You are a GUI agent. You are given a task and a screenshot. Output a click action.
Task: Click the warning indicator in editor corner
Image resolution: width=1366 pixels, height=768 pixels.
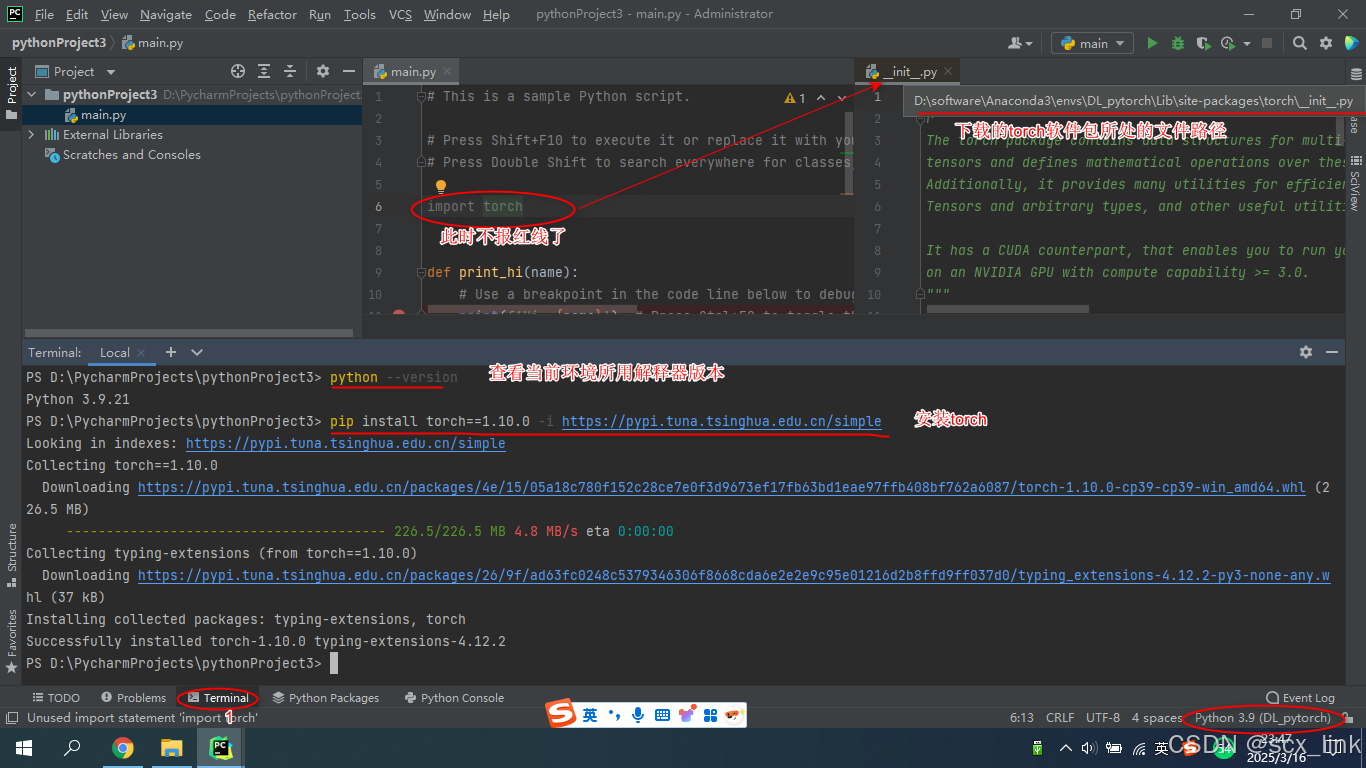[x=796, y=98]
